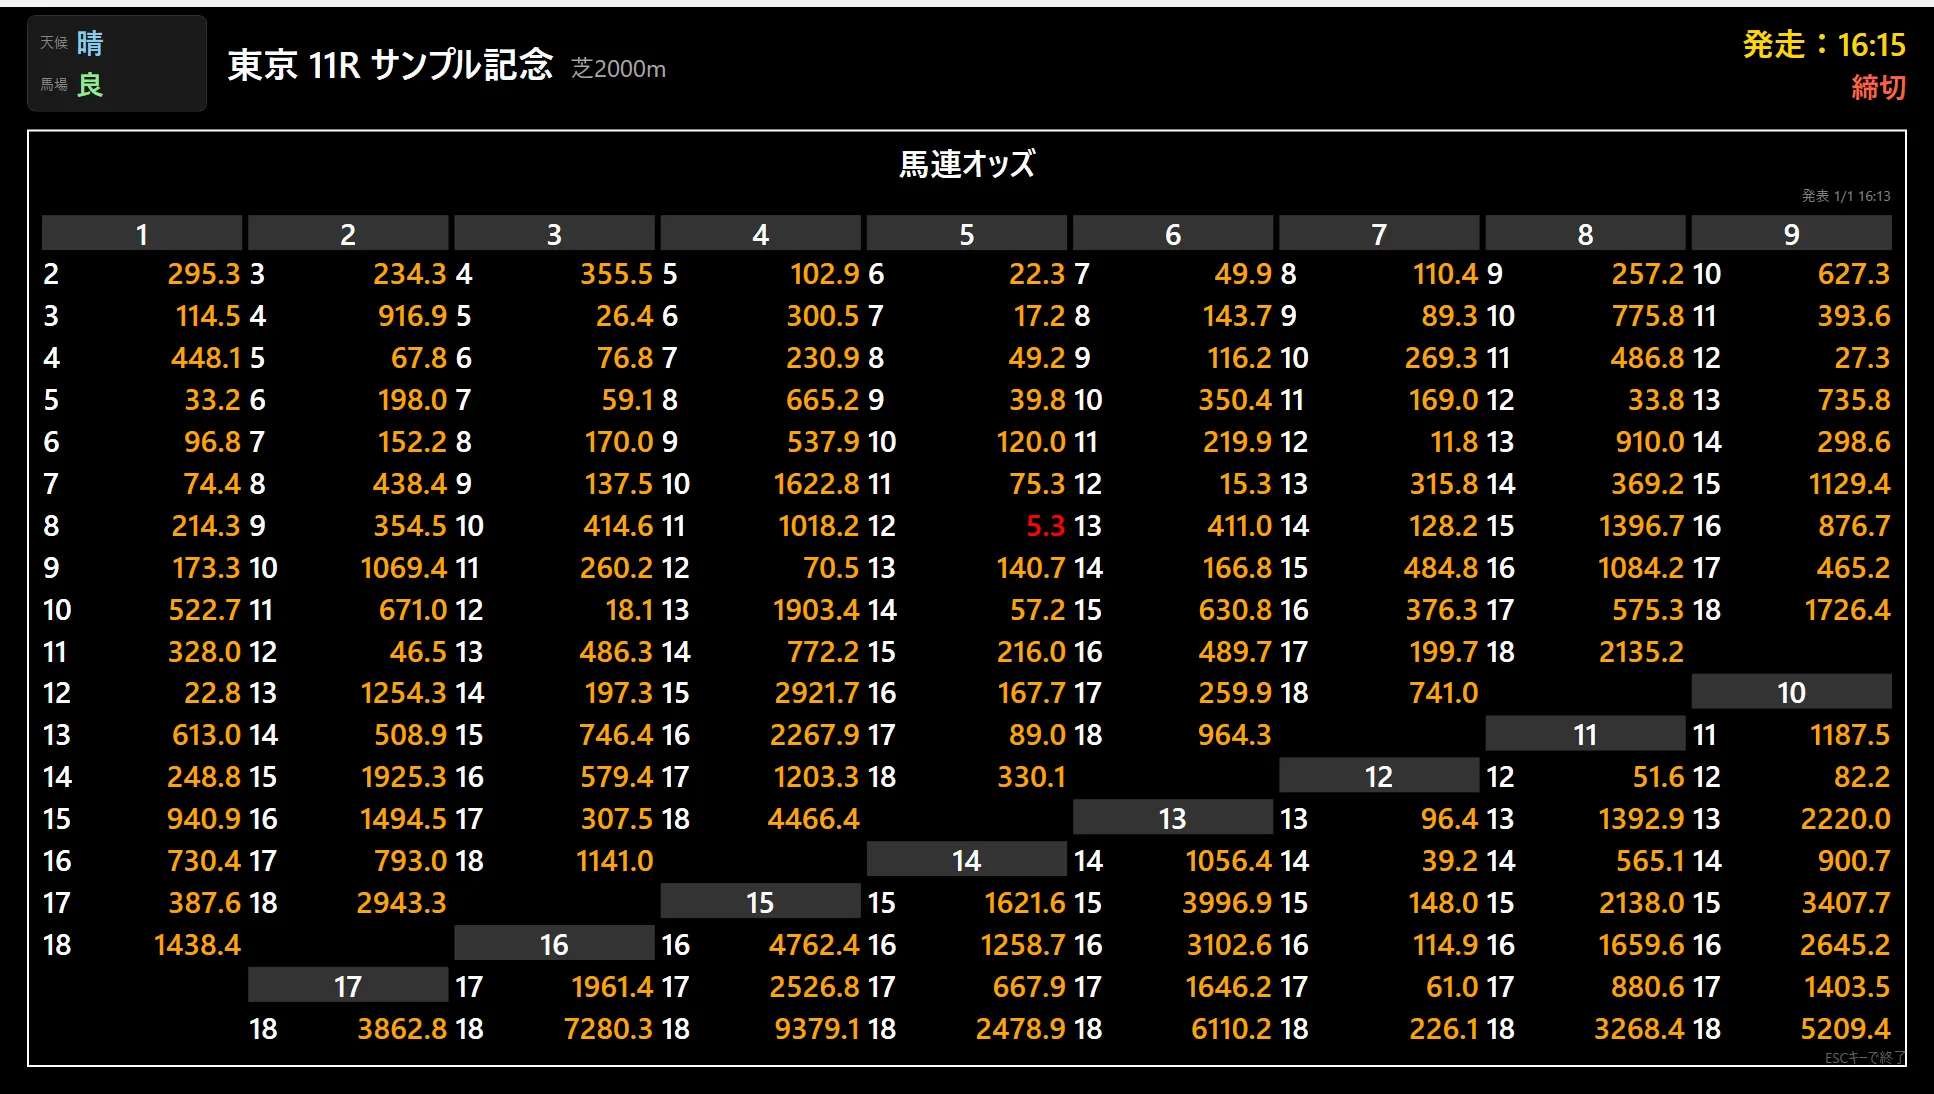
Task: Select the 9379.1 odds value
Action: click(x=817, y=1028)
